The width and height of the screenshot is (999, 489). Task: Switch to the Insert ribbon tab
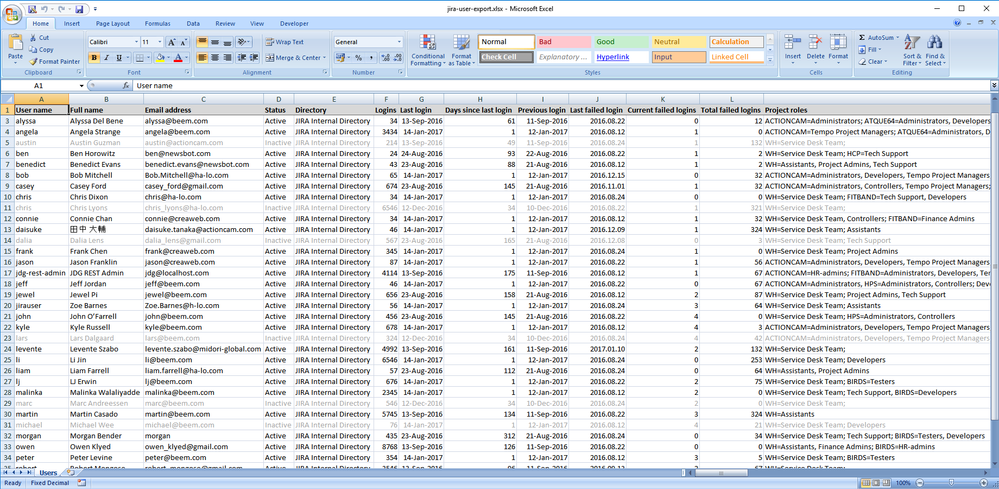point(72,24)
